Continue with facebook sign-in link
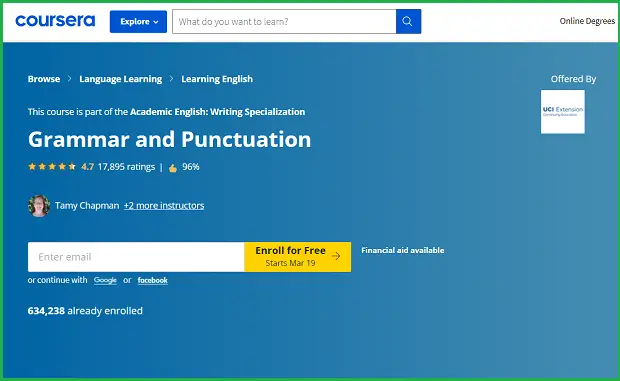620x381 pixels. [x=153, y=280]
